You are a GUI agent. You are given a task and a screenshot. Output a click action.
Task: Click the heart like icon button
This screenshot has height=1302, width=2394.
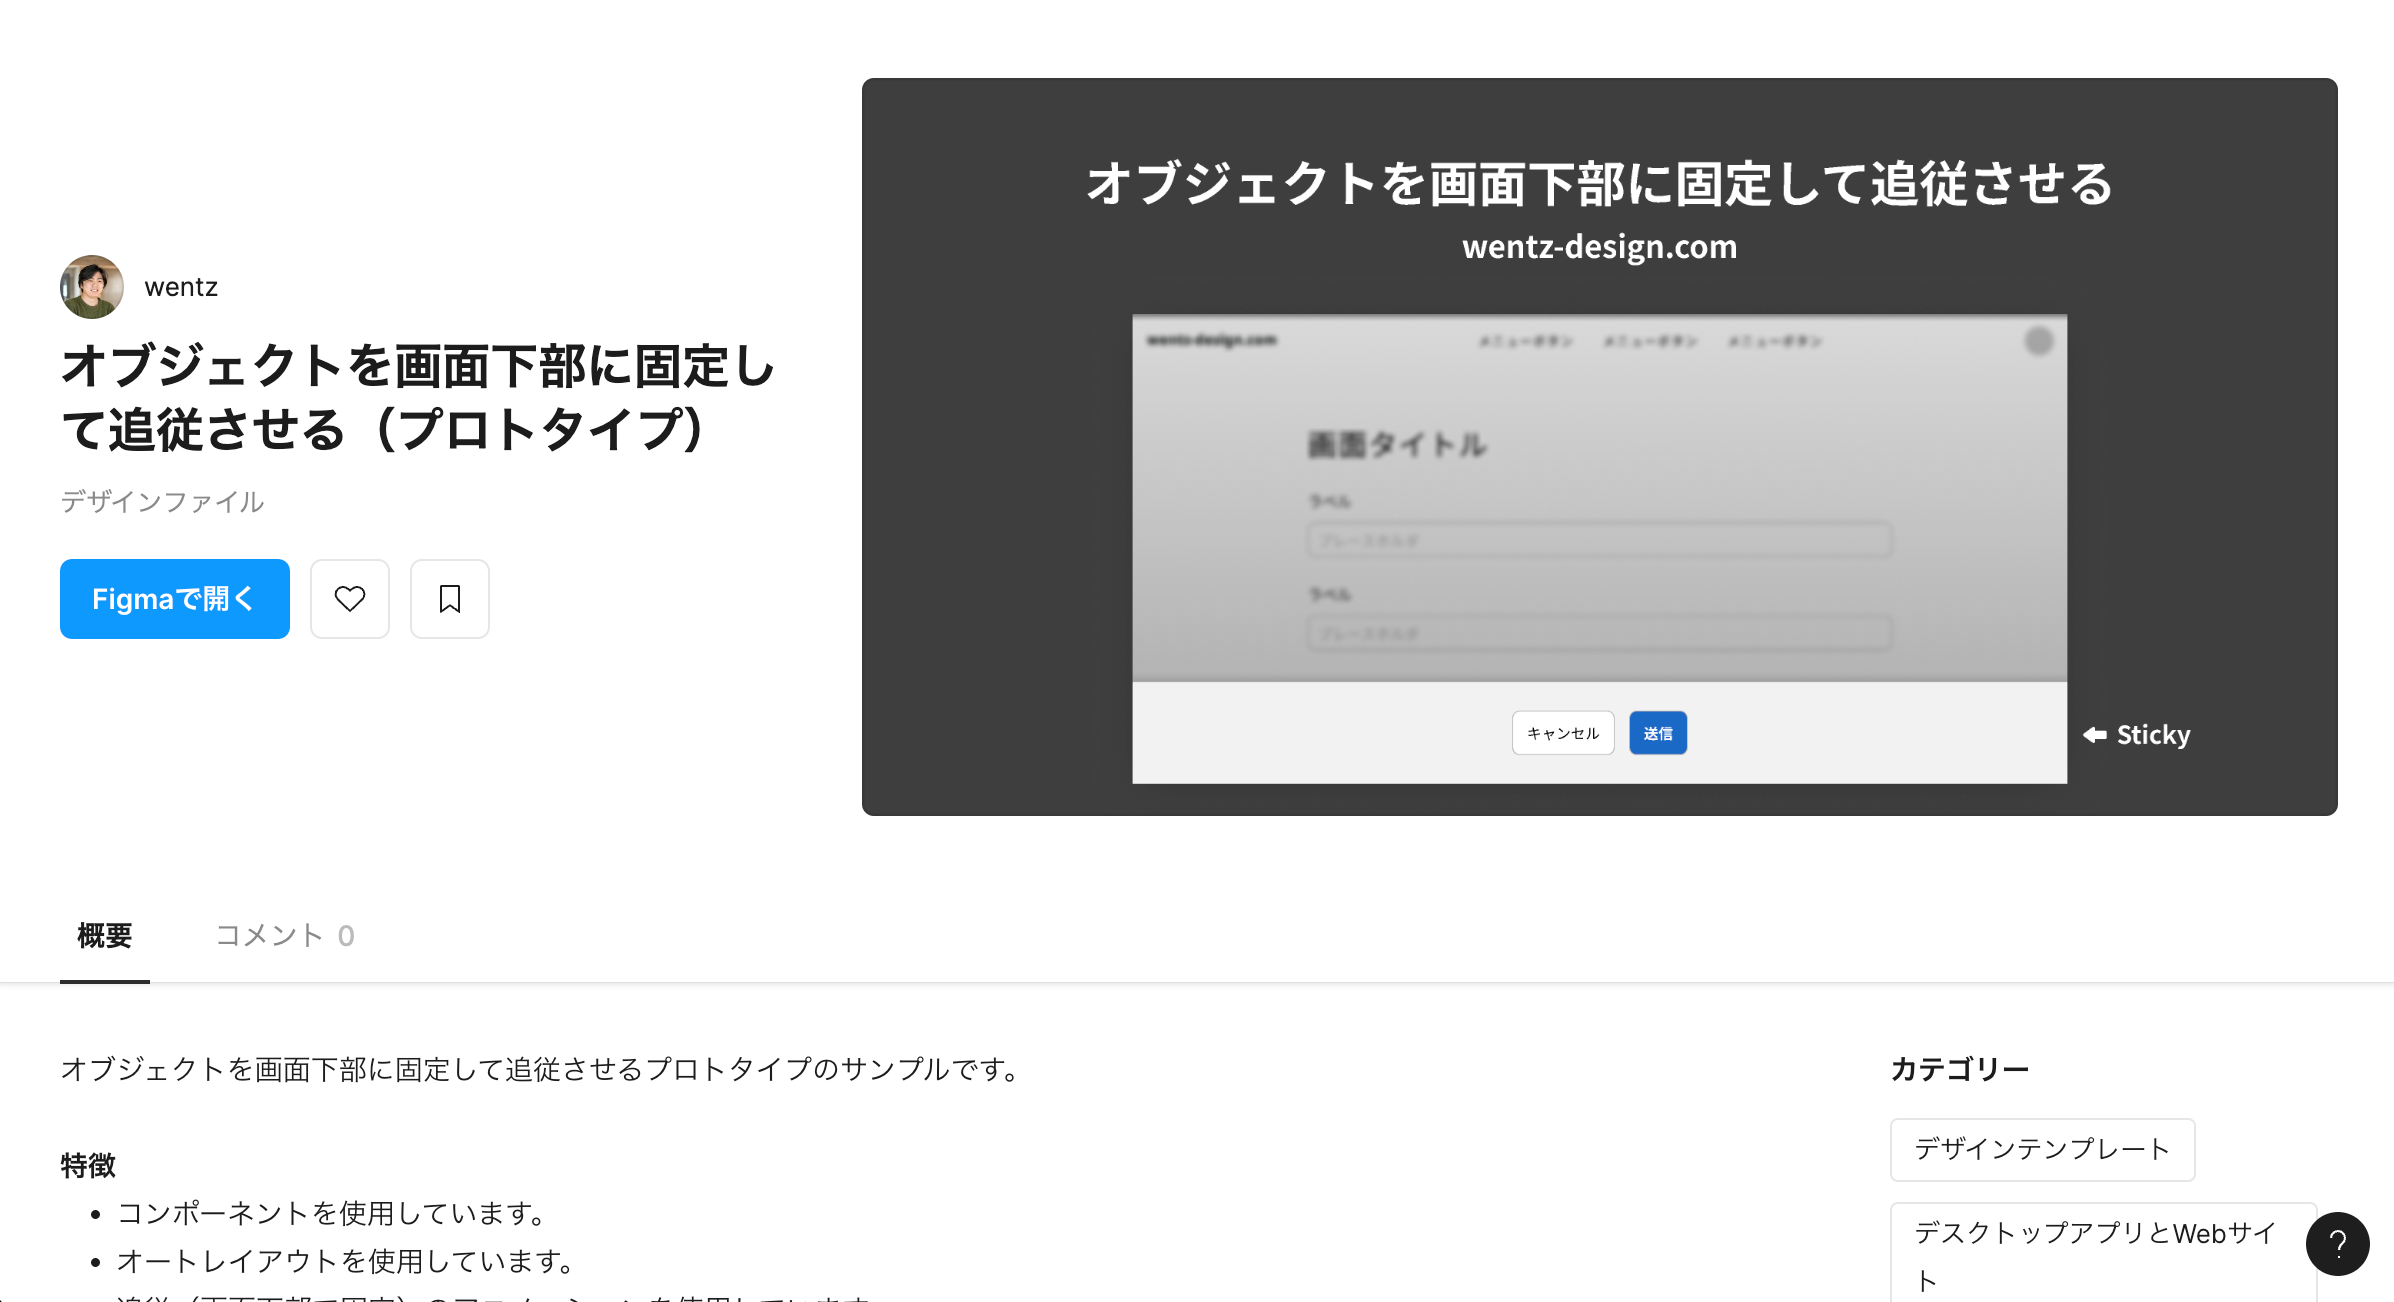(349, 599)
